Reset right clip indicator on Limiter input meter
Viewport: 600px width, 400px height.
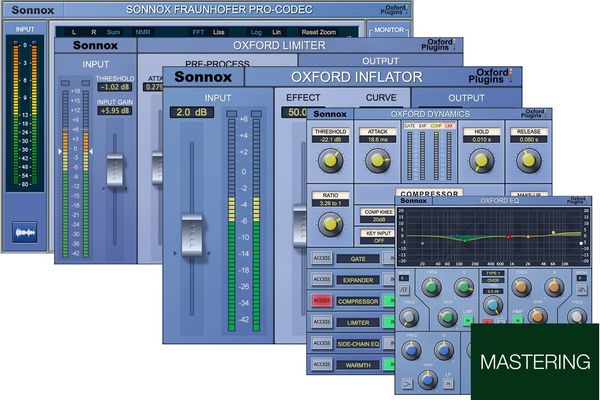click(x=86, y=83)
